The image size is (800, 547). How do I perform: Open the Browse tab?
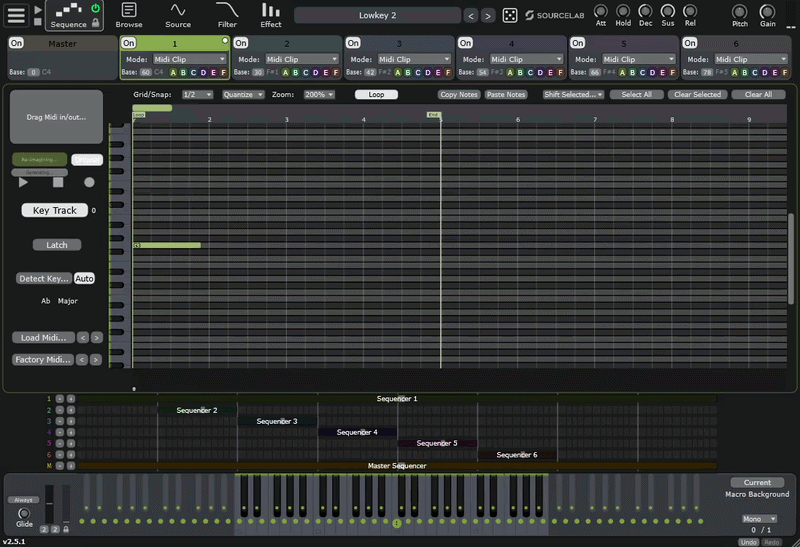tap(129, 15)
